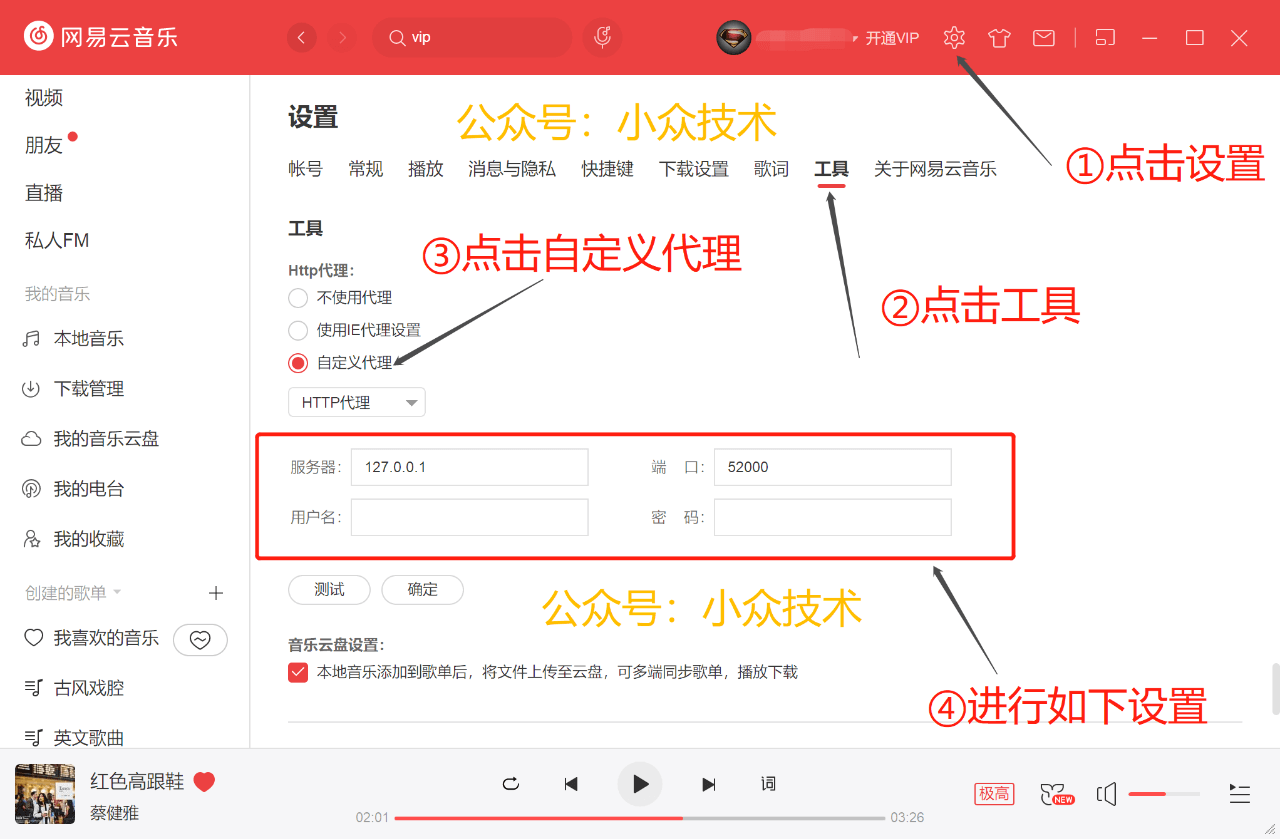Image resolution: width=1280 pixels, height=839 pixels.
Task: Switch to the 帐号 settings tab
Action: click(305, 169)
